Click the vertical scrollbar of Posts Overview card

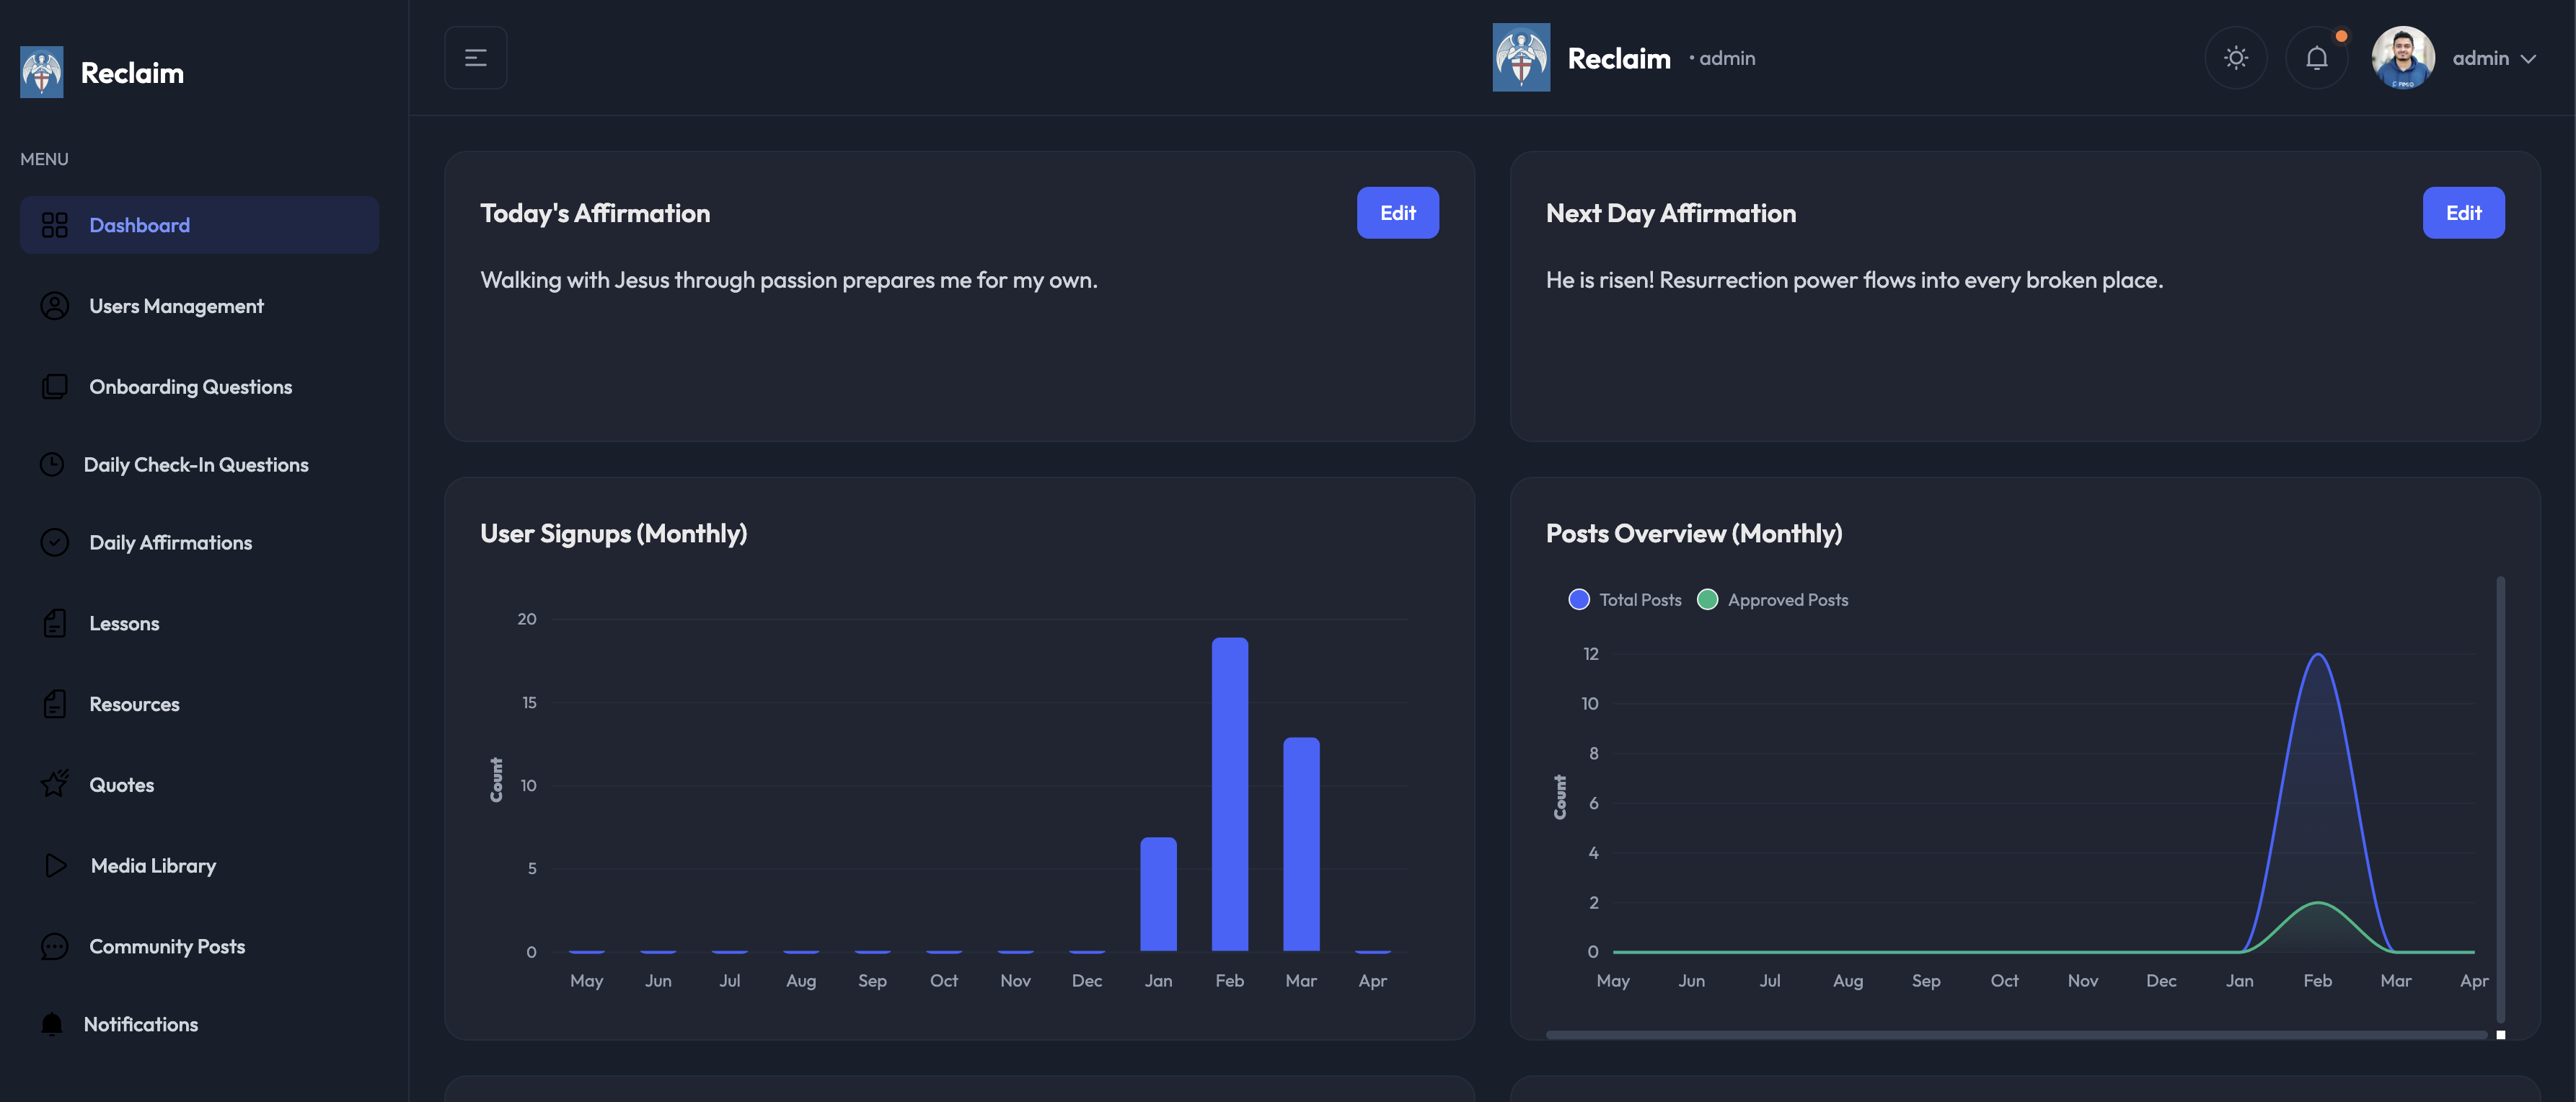click(x=2500, y=800)
